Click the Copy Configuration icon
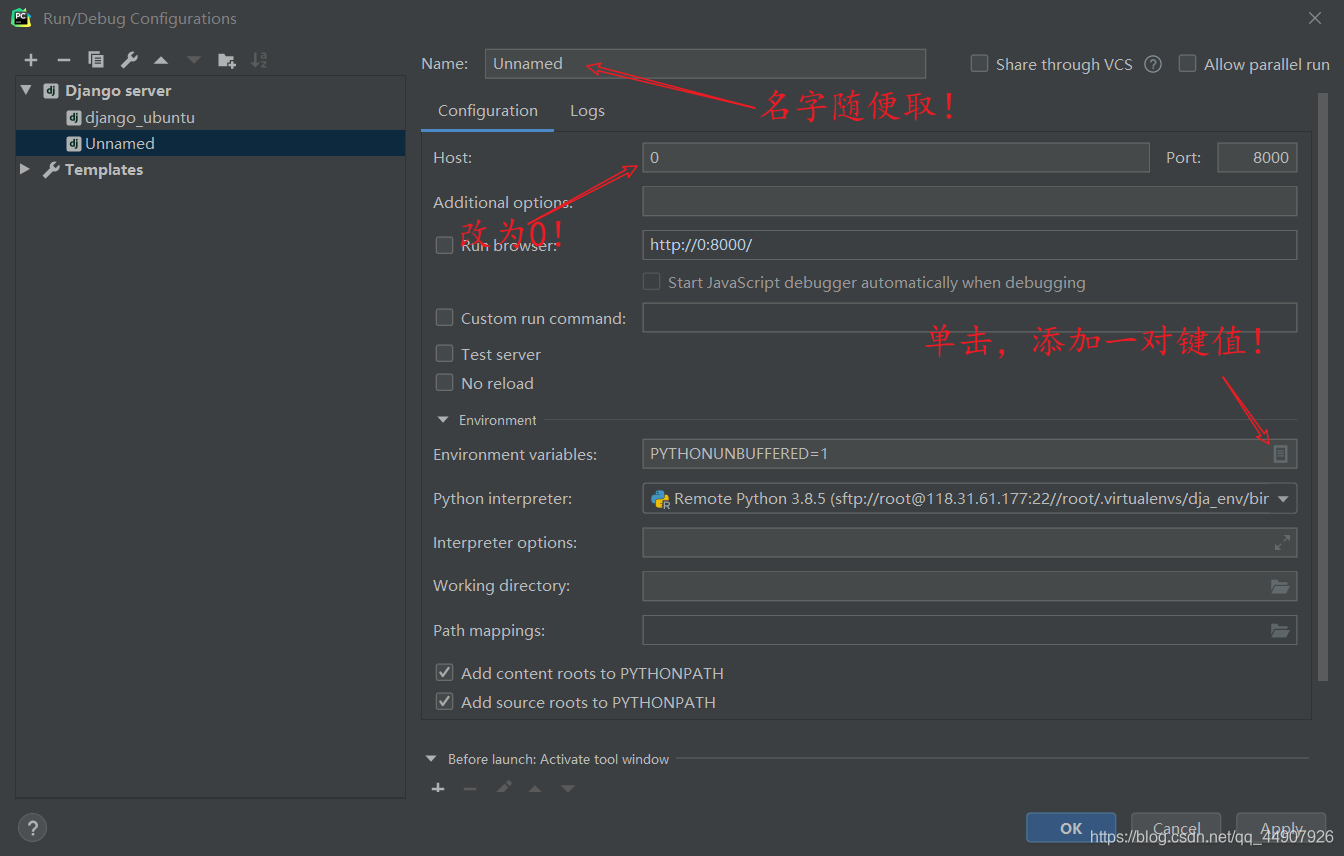This screenshot has height=856, width=1344. [96, 60]
